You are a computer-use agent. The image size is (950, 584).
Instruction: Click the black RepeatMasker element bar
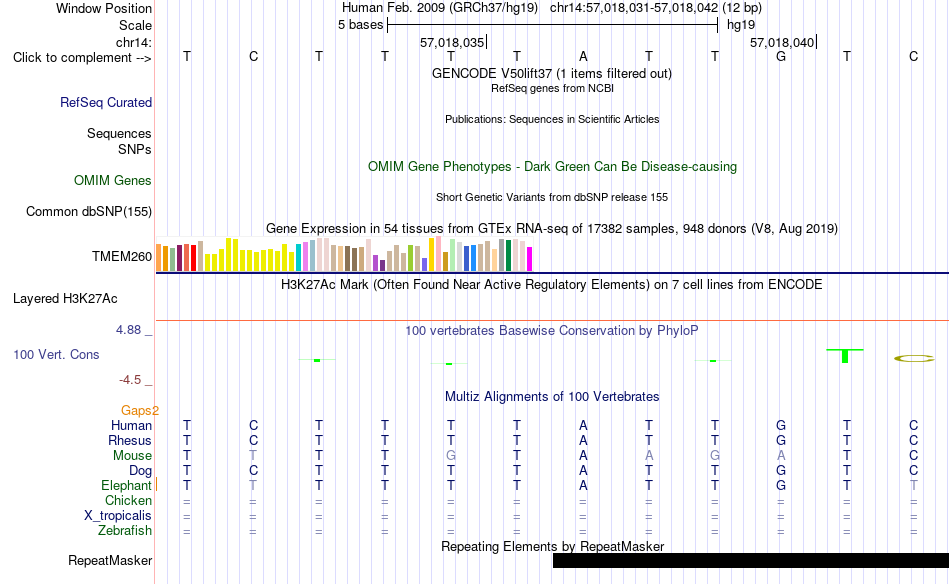coord(751,560)
